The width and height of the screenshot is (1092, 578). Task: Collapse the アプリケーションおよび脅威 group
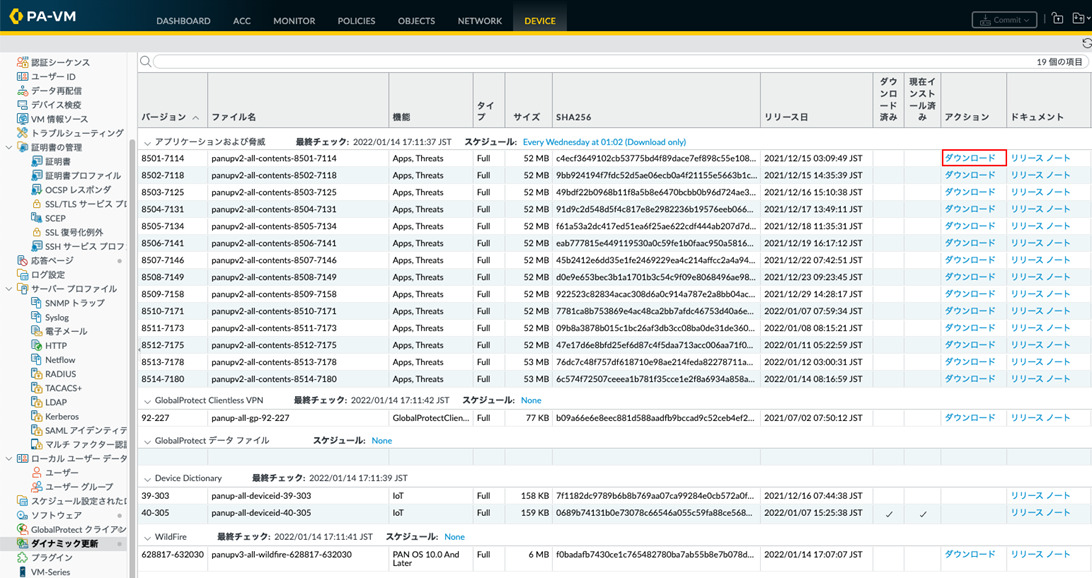[147, 142]
